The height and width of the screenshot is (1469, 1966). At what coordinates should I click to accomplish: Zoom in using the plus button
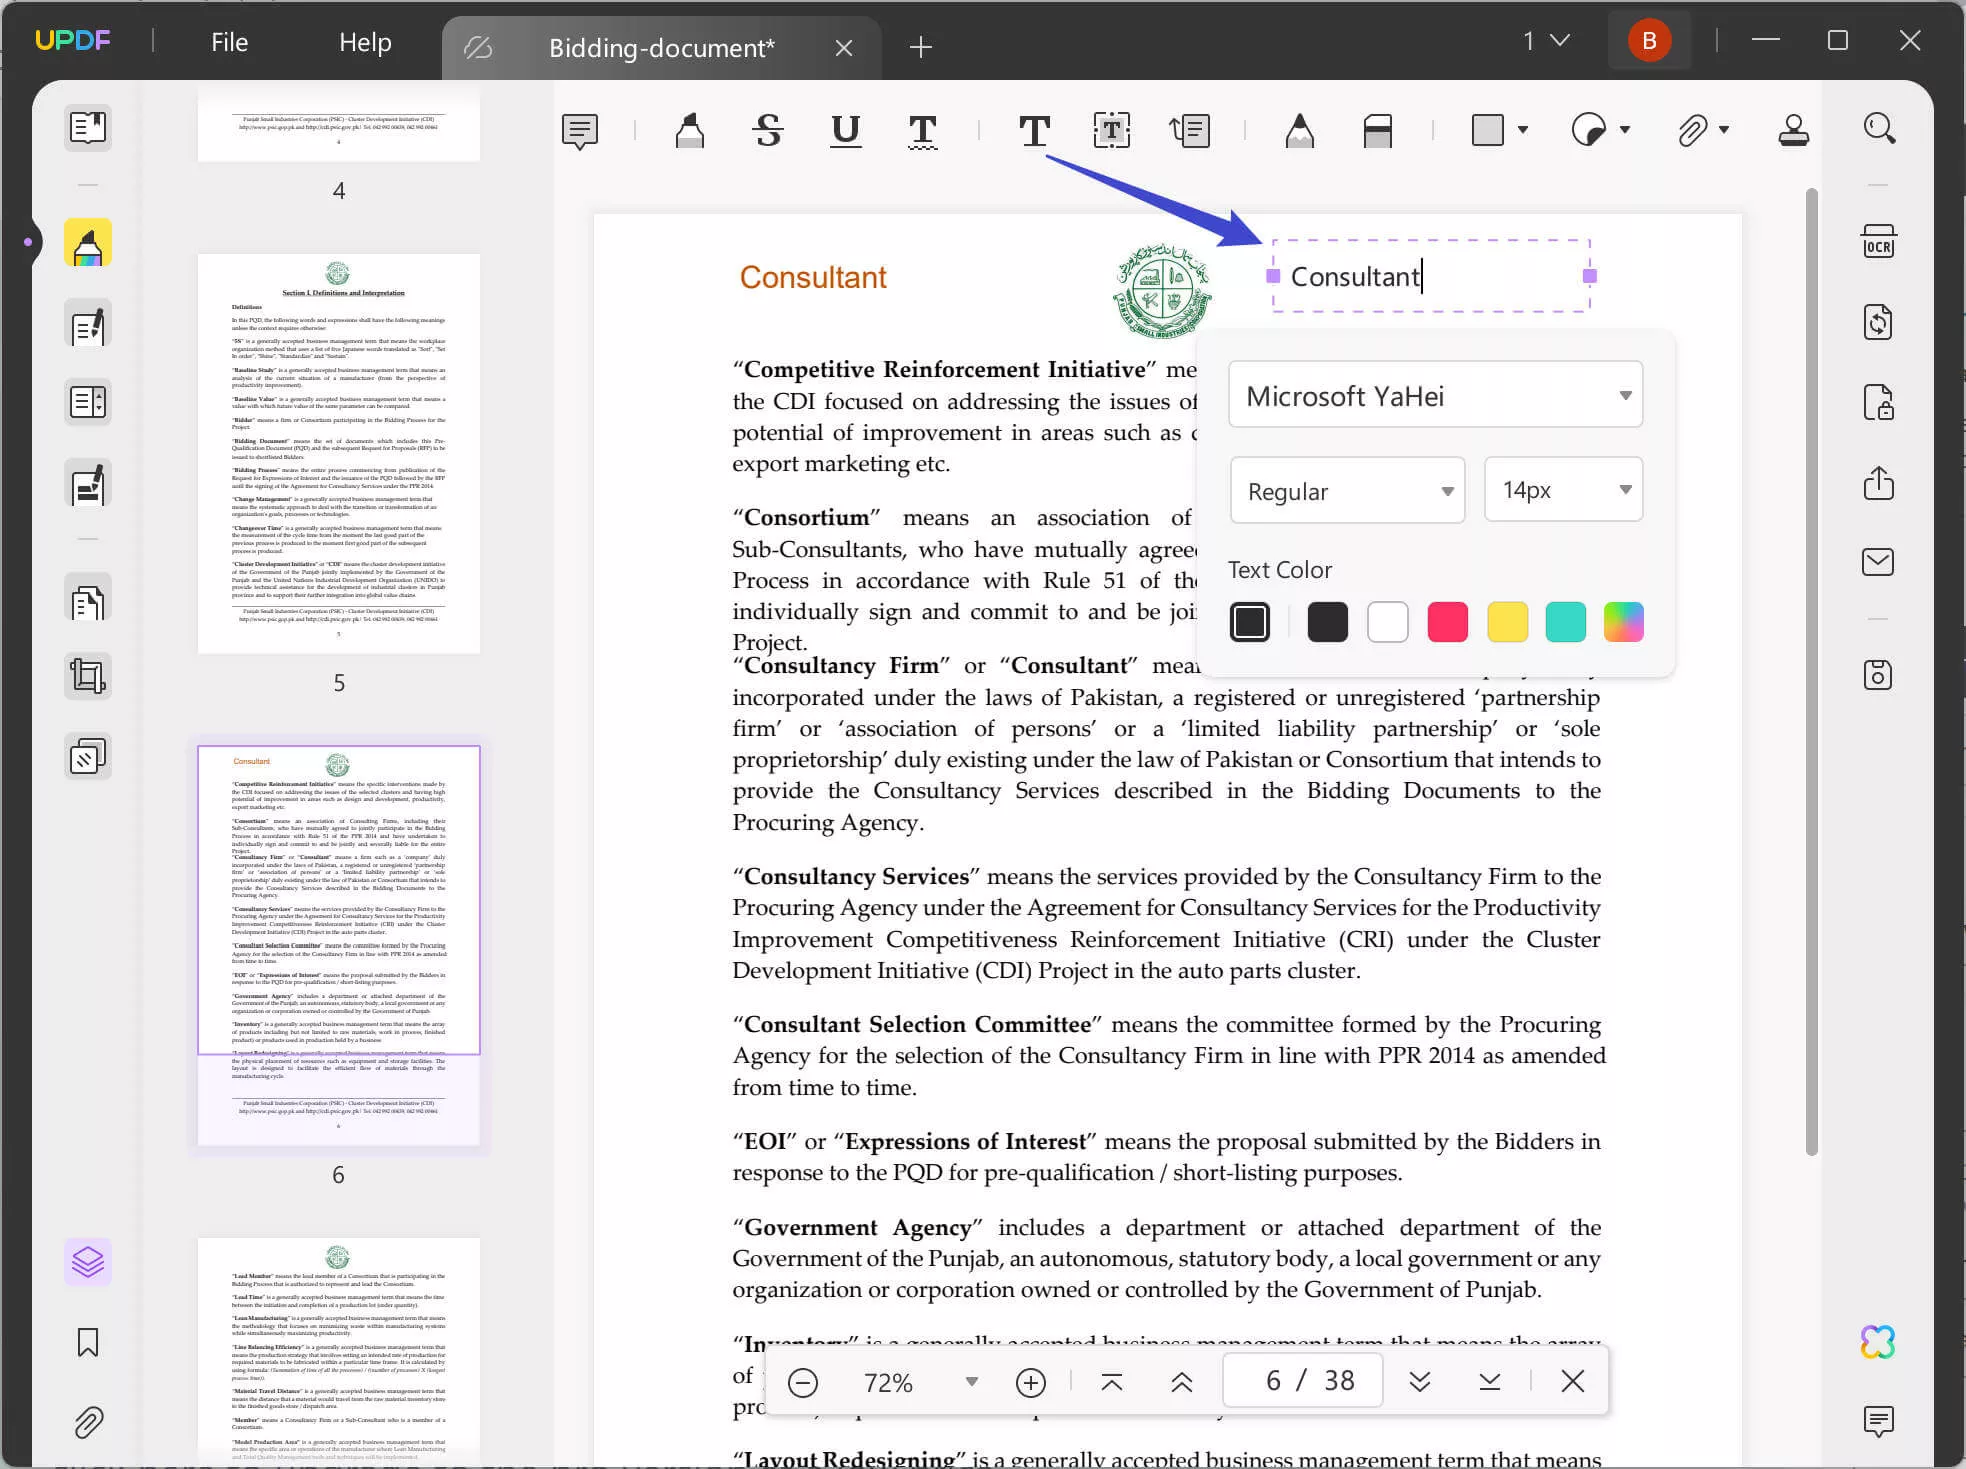(1031, 1382)
